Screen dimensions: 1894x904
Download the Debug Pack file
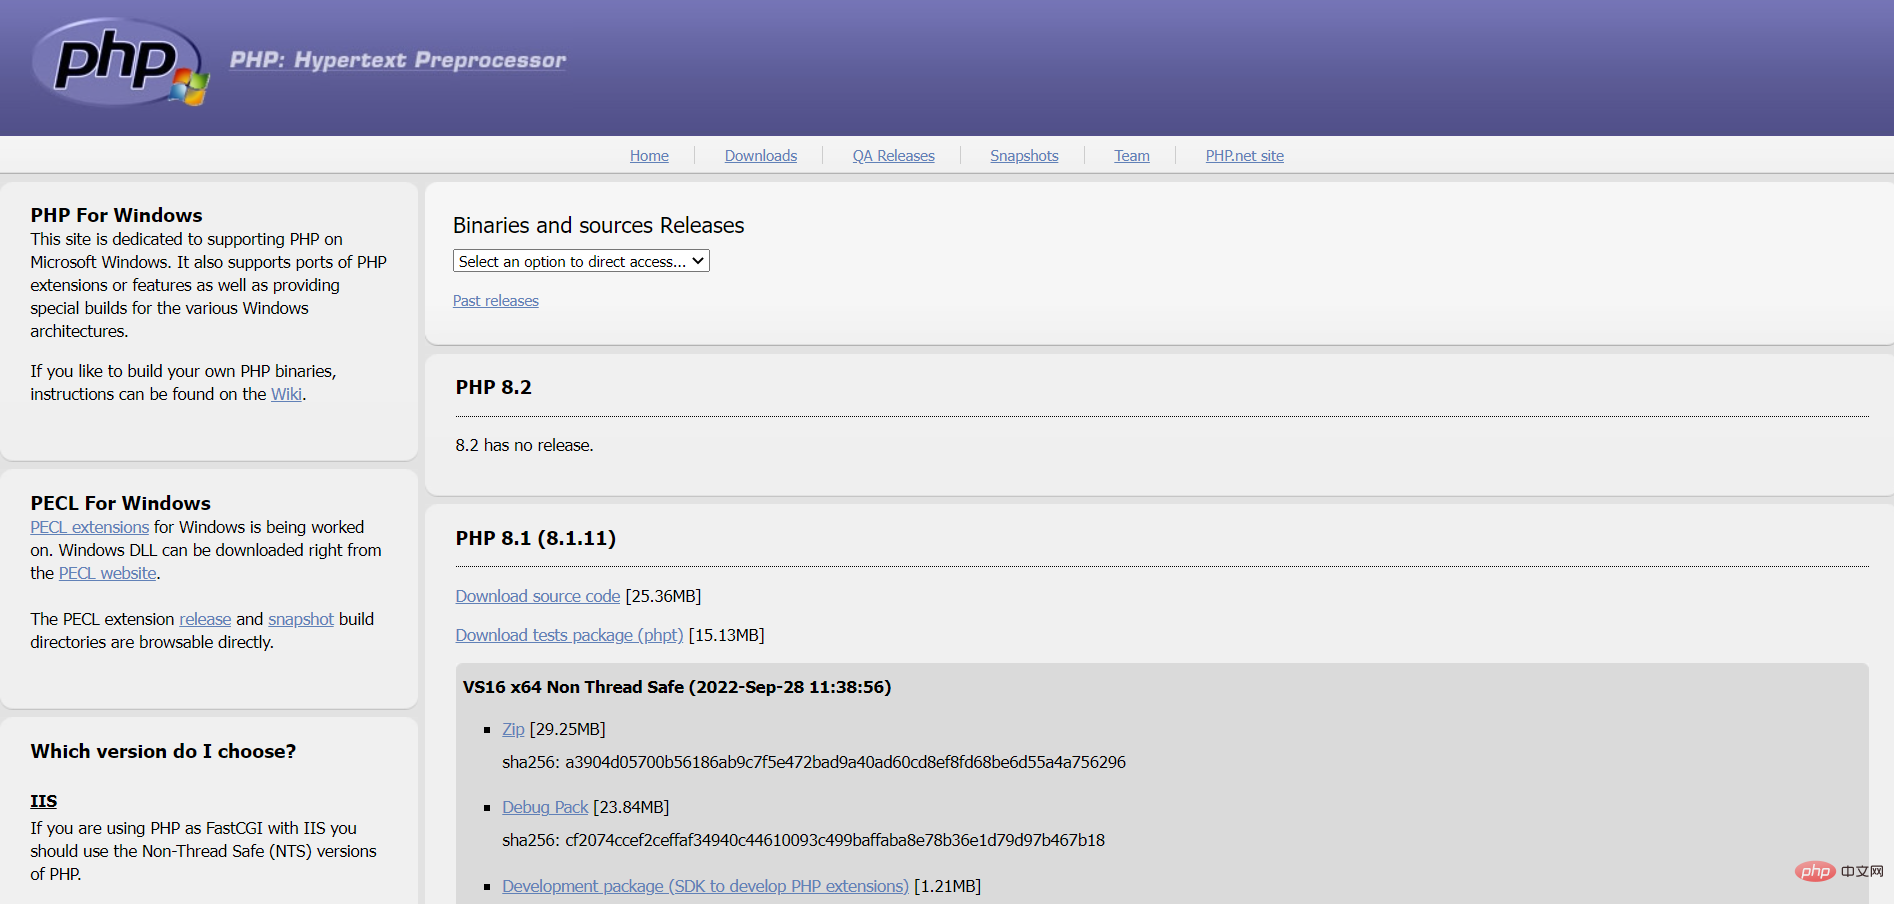tap(545, 807)
